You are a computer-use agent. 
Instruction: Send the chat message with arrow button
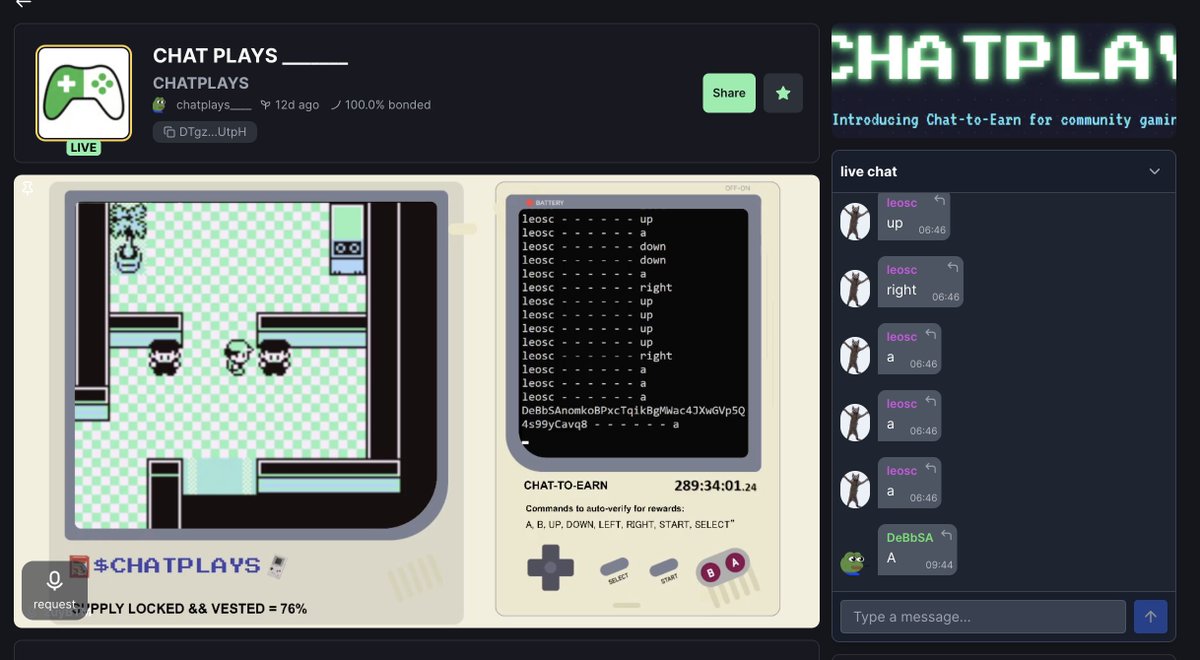tap(1150, 617)
